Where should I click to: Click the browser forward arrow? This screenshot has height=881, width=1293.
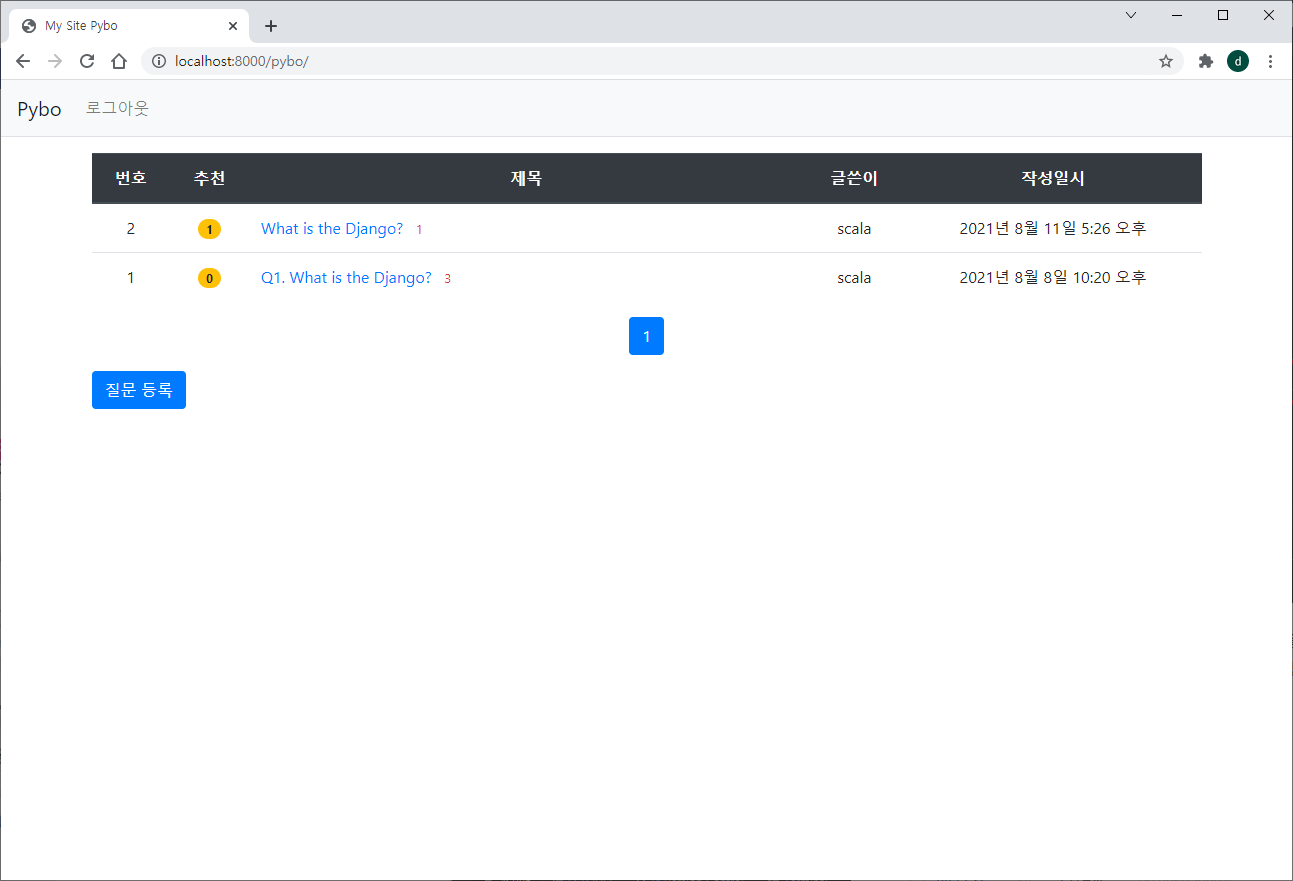coord(55,61)
